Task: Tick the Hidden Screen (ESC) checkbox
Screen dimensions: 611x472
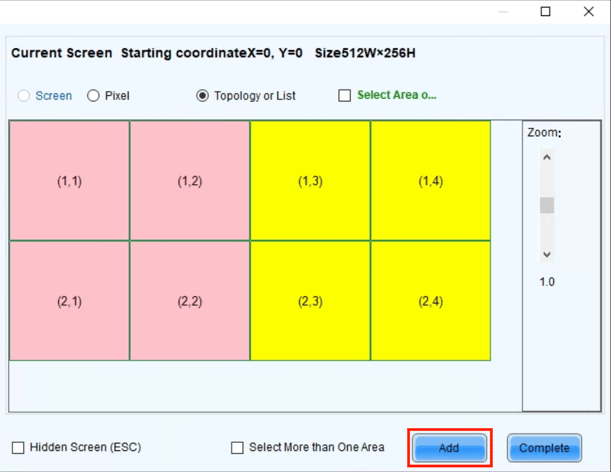Action: pyautogui.click(x=18, y=447)
